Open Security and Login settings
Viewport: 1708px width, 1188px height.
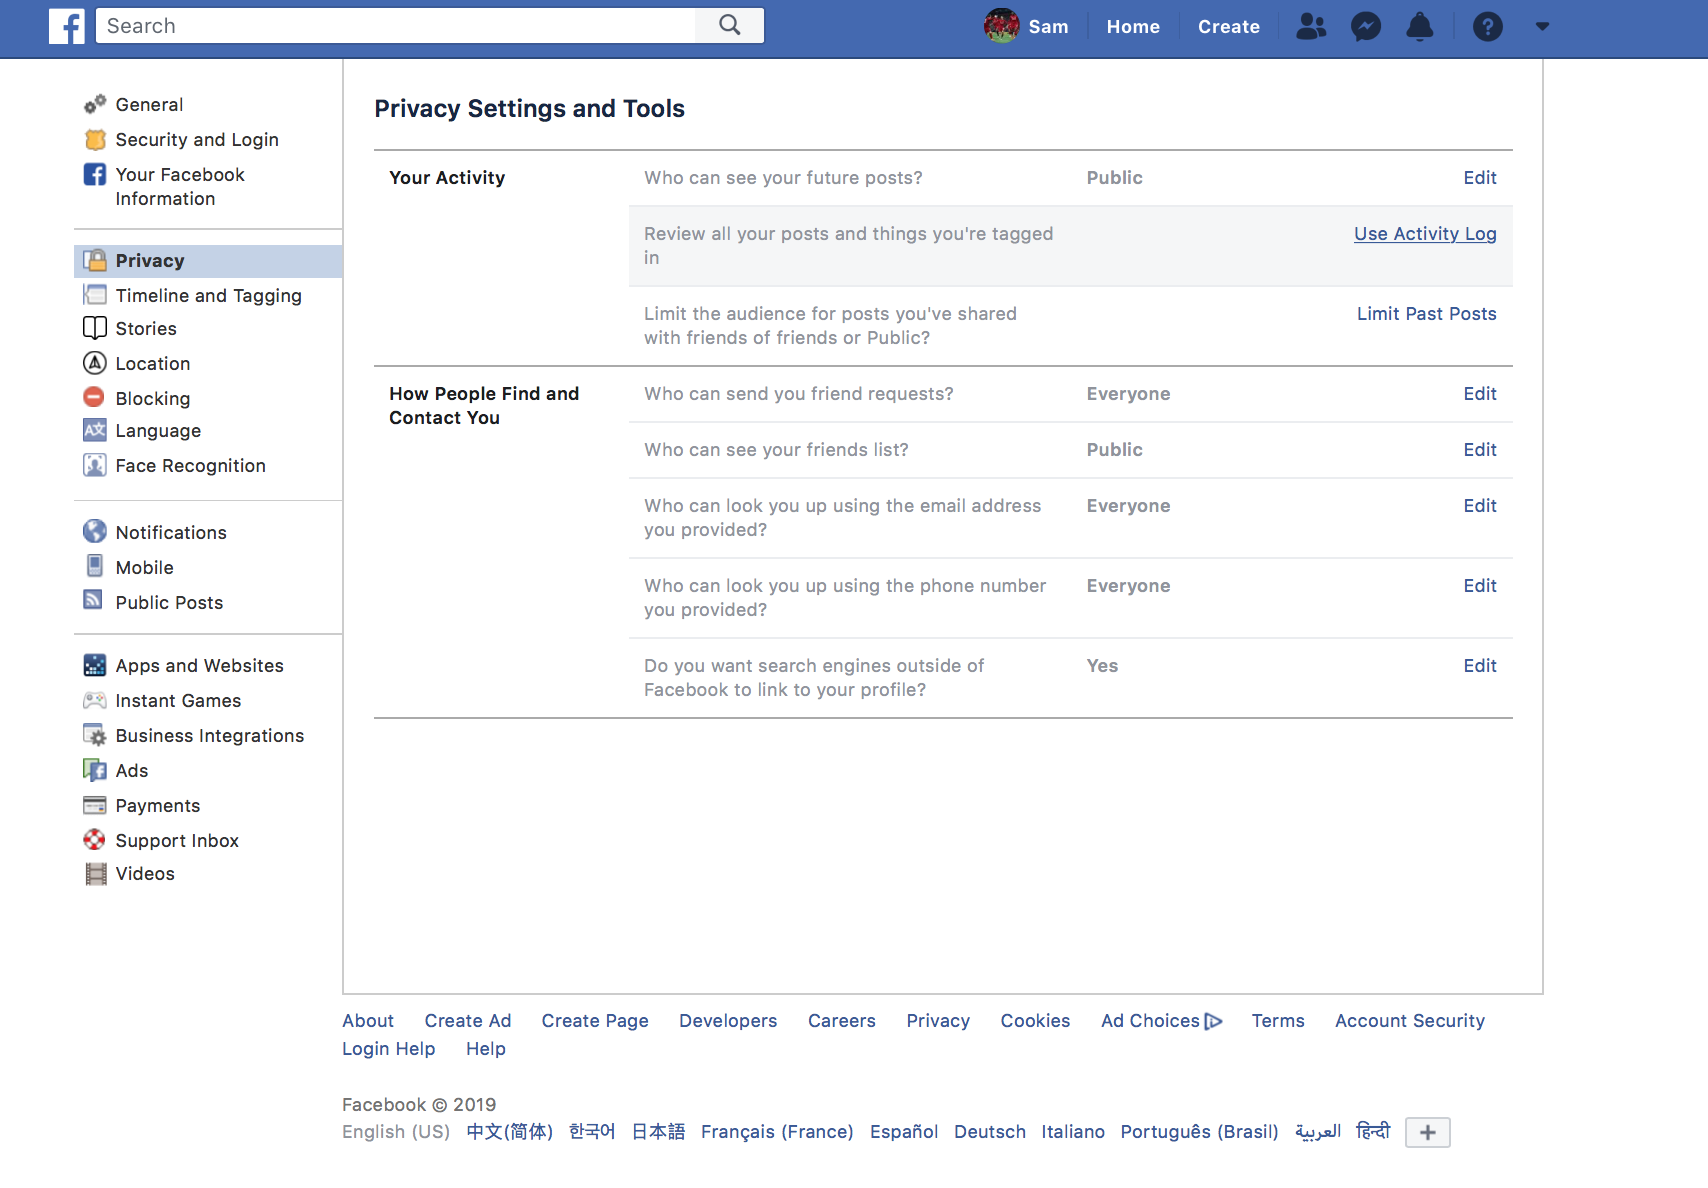196,140
